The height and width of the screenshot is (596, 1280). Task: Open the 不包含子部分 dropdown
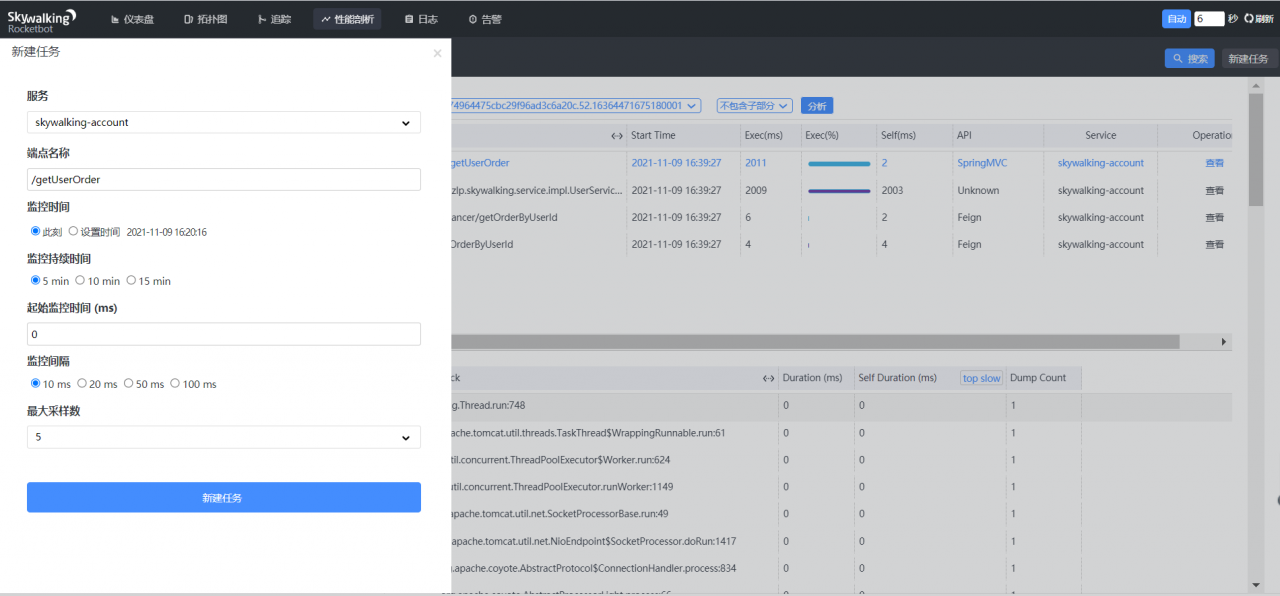pos(755,105)
